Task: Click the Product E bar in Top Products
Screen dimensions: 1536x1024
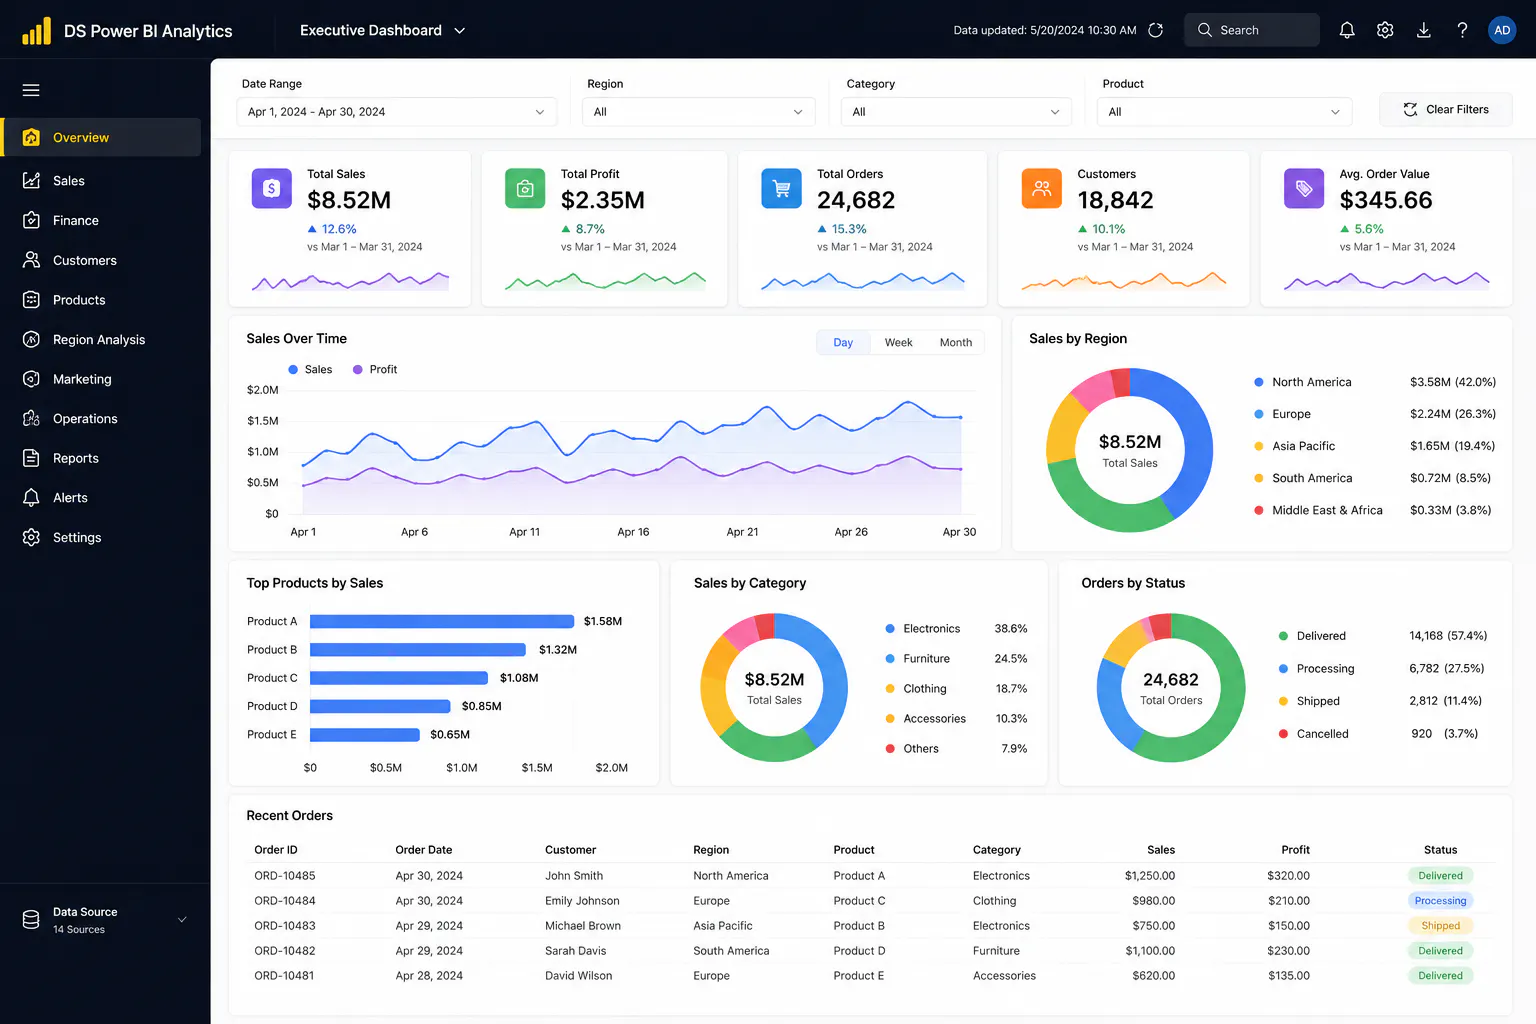Action: (x=365, y=735)
